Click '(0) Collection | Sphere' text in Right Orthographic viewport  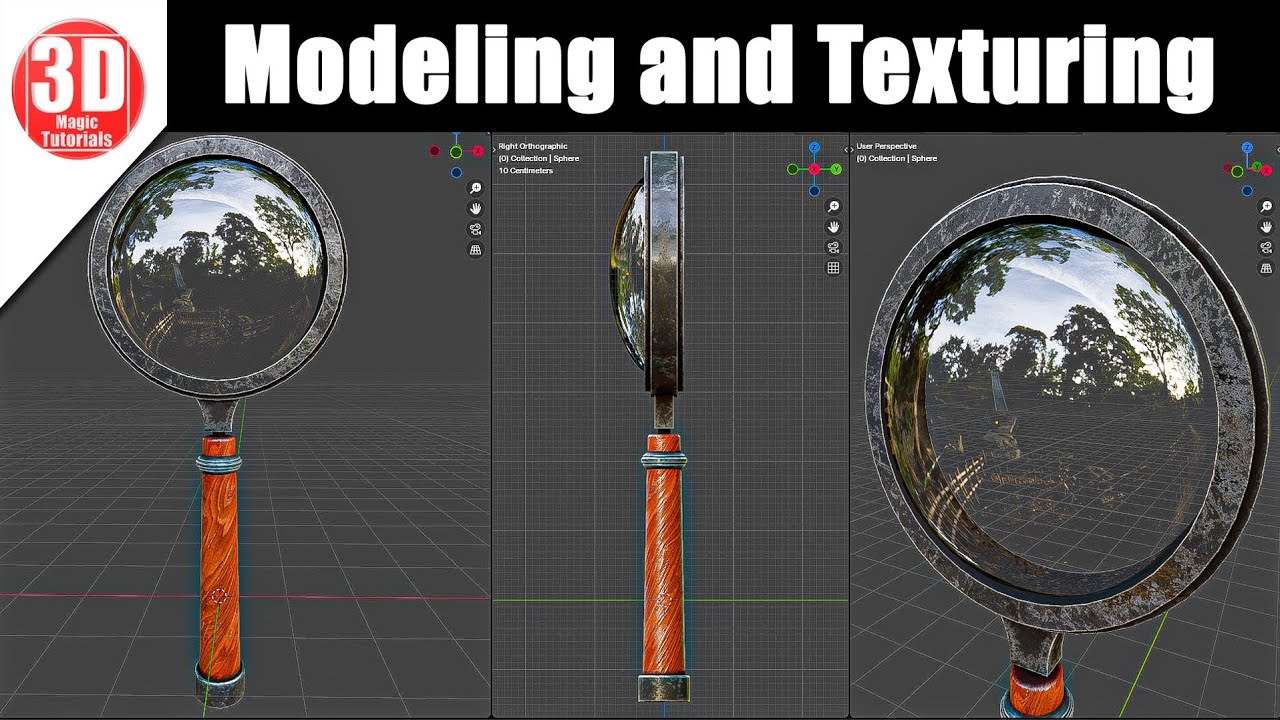point(539,159)
